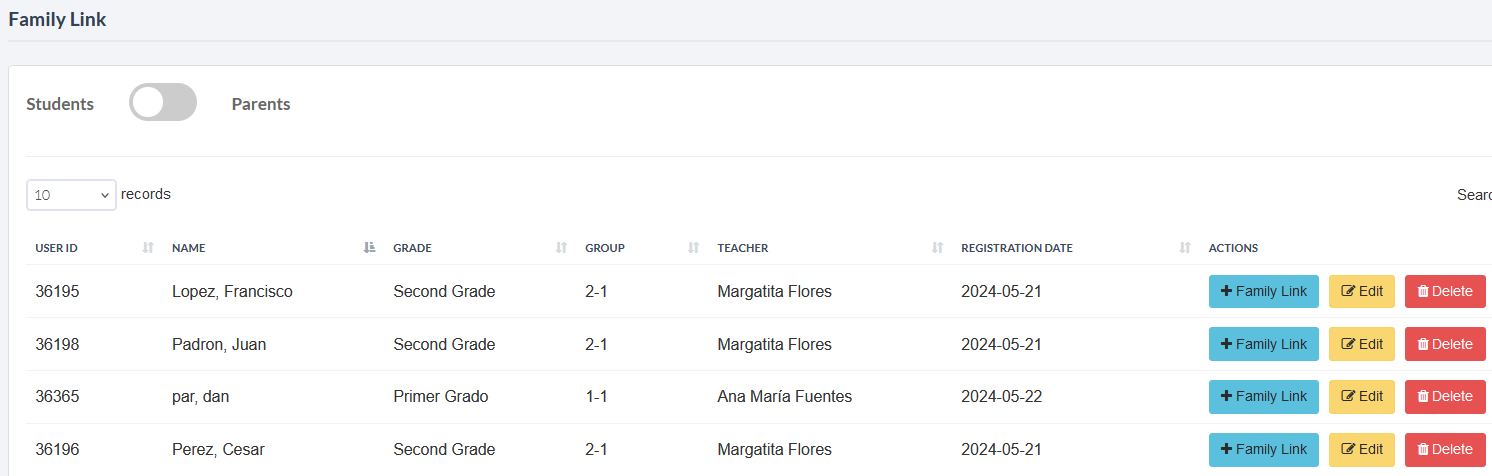Delete the Perez, Cesar record

[x=1444, y=449]
